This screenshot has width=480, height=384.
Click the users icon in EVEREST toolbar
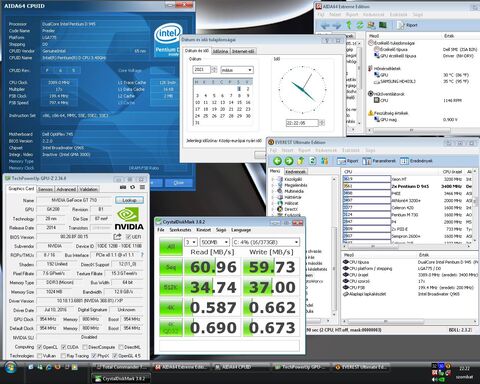[x=324, y=161]
